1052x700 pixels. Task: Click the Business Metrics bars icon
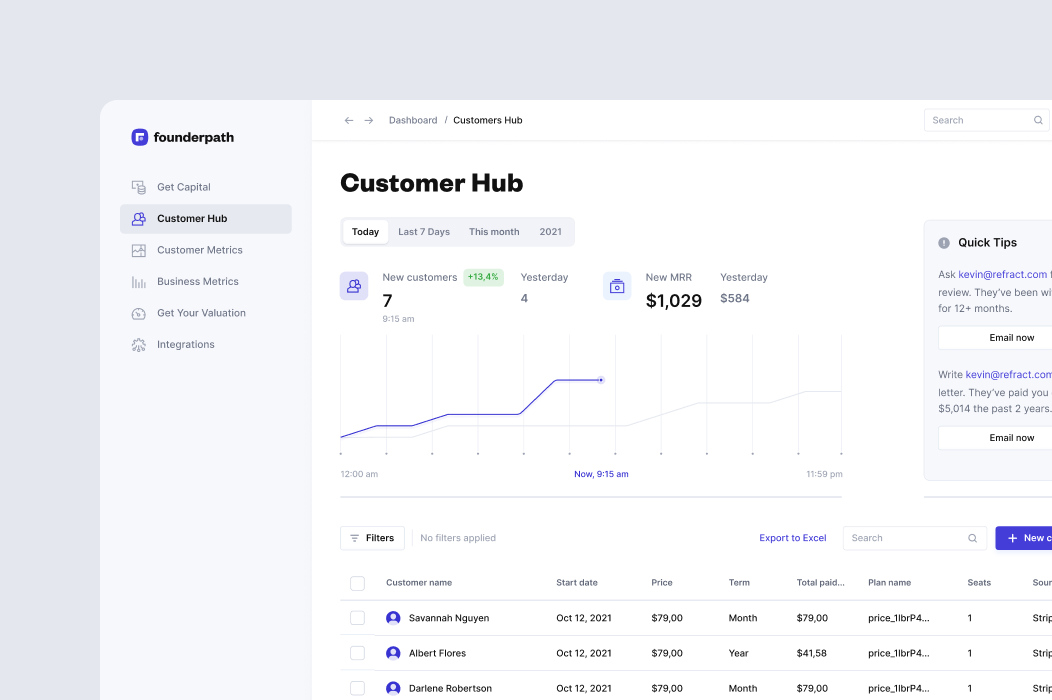[139, 282]
